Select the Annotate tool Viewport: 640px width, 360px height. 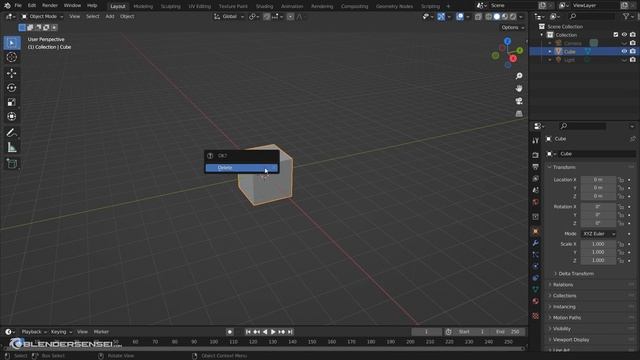12,133
